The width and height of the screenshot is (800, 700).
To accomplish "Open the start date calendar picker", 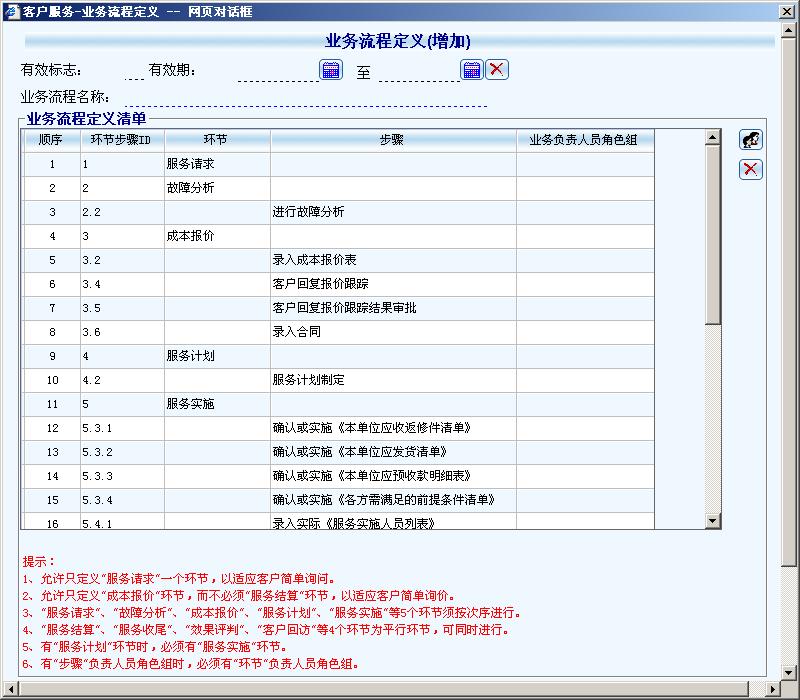I will [x=331, y=70].
